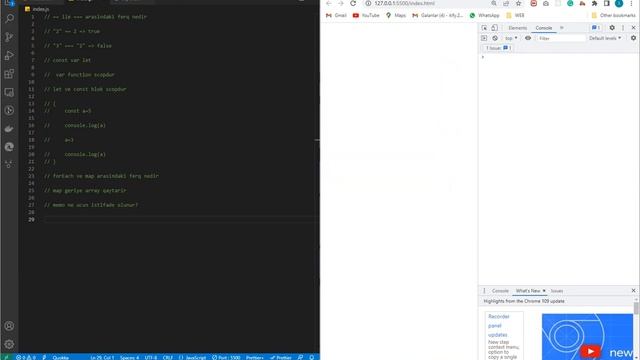Open the Recorder panel updates link

point(498,326)
